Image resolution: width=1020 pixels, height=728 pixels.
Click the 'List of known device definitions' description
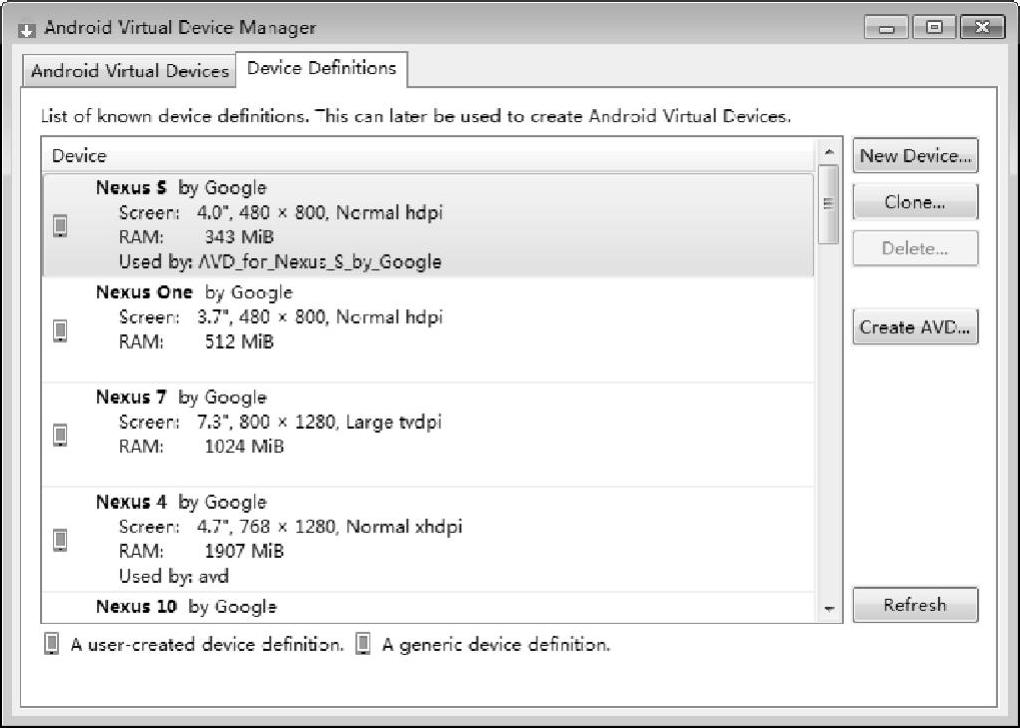tap(416, 116)
